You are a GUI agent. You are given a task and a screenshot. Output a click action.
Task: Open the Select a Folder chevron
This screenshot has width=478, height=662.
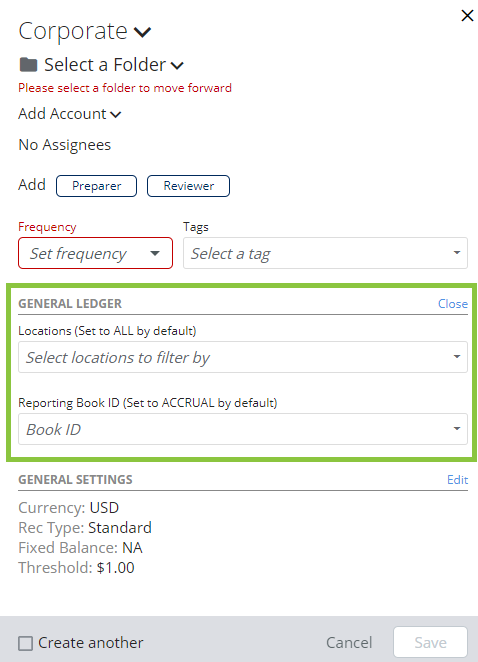click(177, 65)
